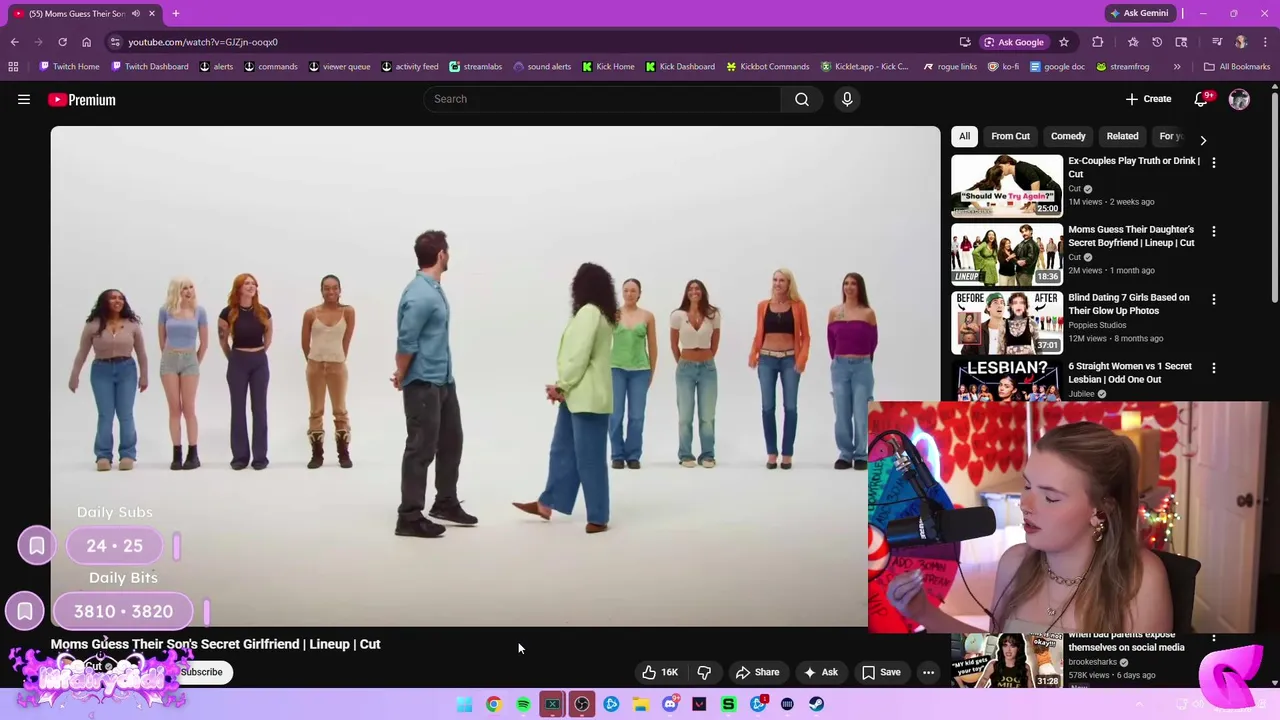Screen dimensions: 1280x720
Task: Open a new browser tab
Action: coord(175,13)
